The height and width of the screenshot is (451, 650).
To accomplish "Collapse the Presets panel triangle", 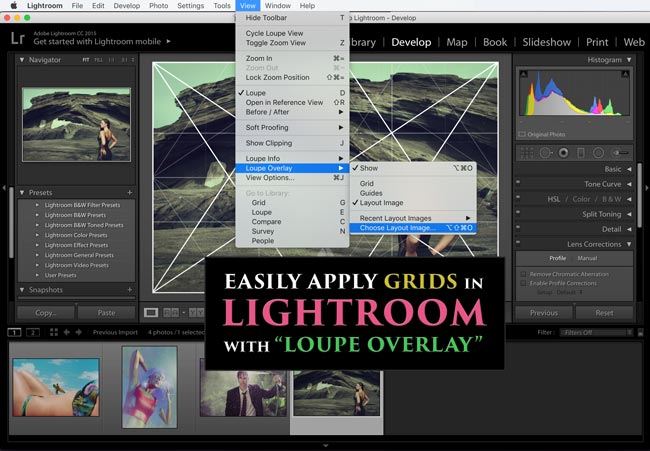I will click(x=22, y=192).
